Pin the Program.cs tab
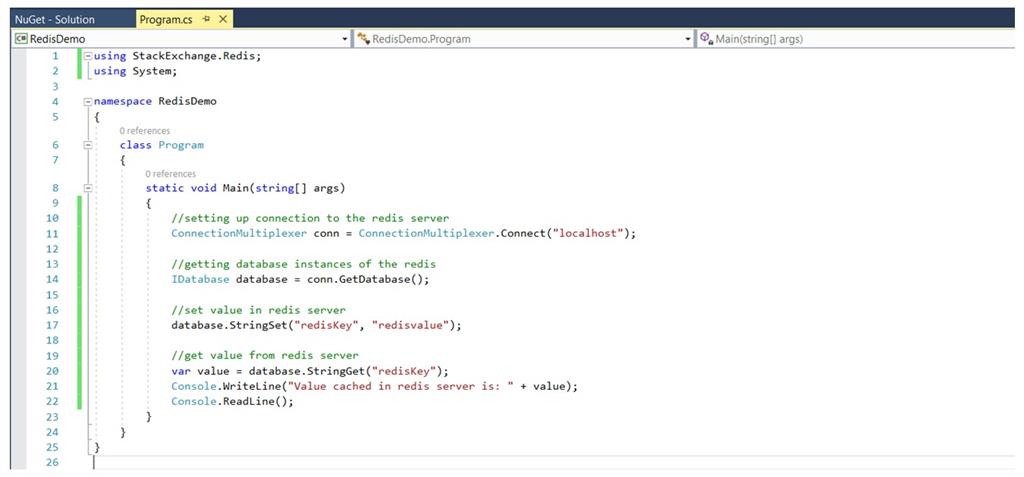1024x477 pixels. [206, 19]
